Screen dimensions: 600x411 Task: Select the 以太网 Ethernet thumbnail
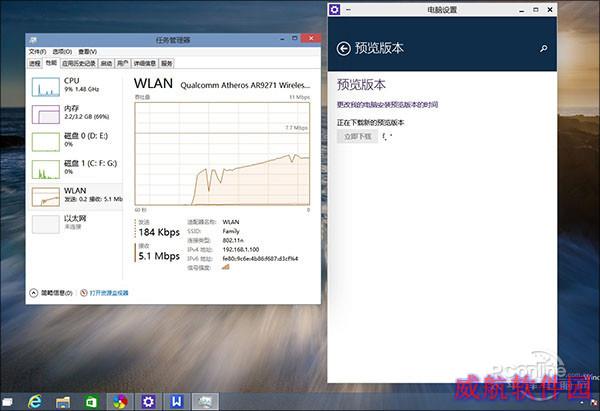coord(46,224)
